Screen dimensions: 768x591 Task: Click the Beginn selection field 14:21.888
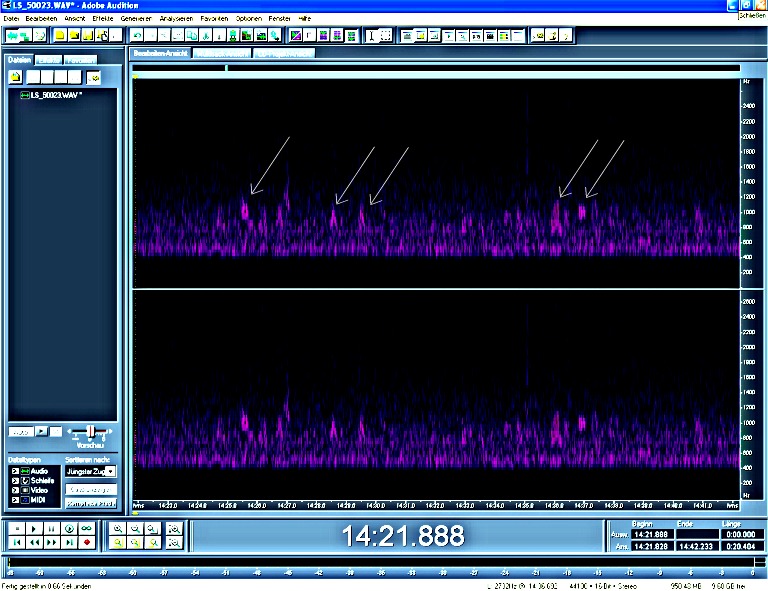(651, 534)
